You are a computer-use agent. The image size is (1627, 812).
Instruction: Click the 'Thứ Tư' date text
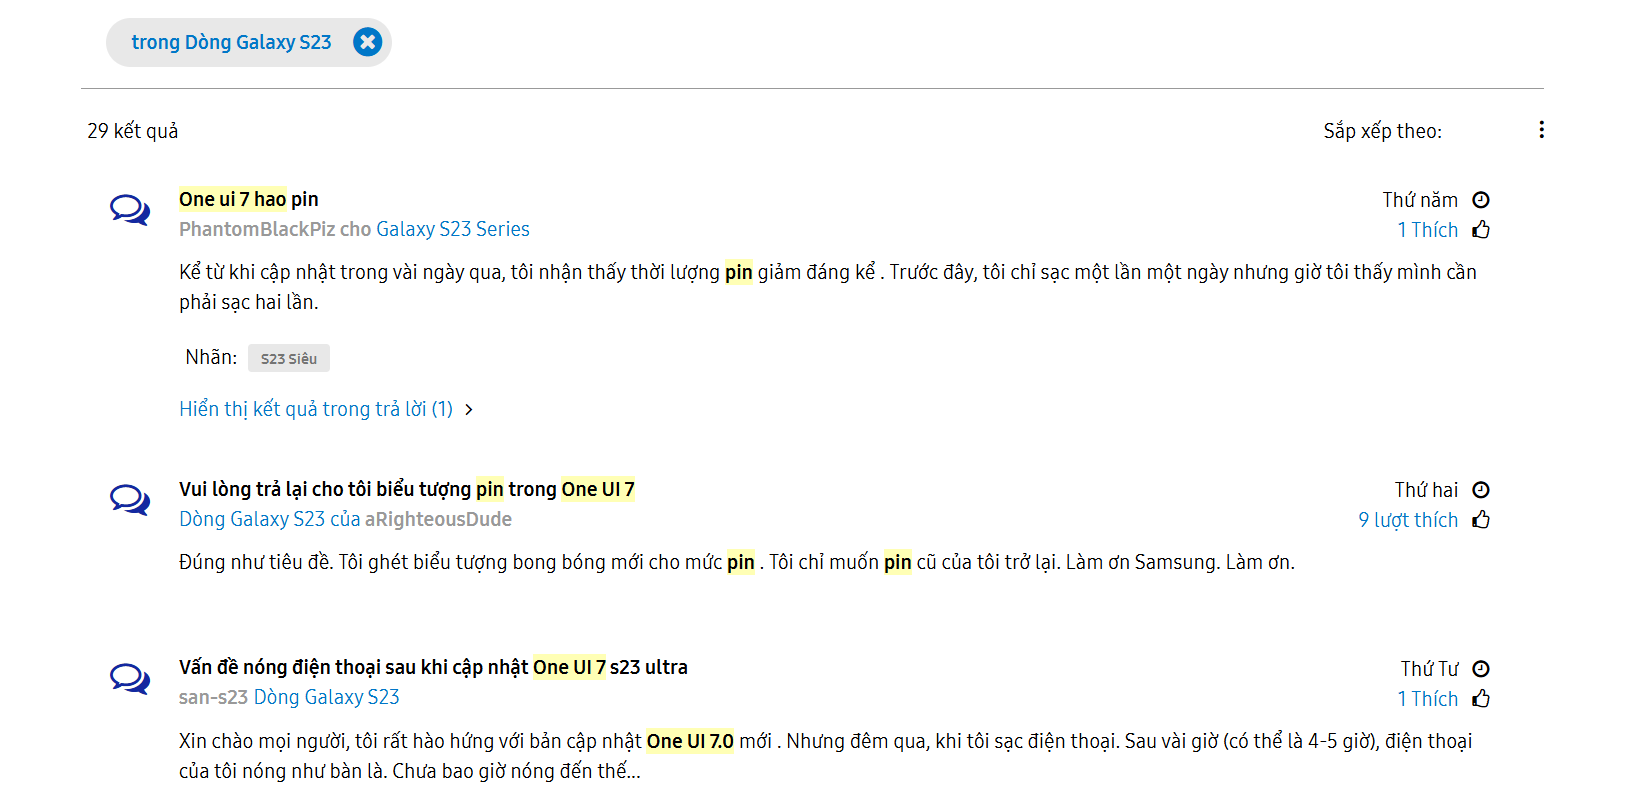pos(1429,669)
